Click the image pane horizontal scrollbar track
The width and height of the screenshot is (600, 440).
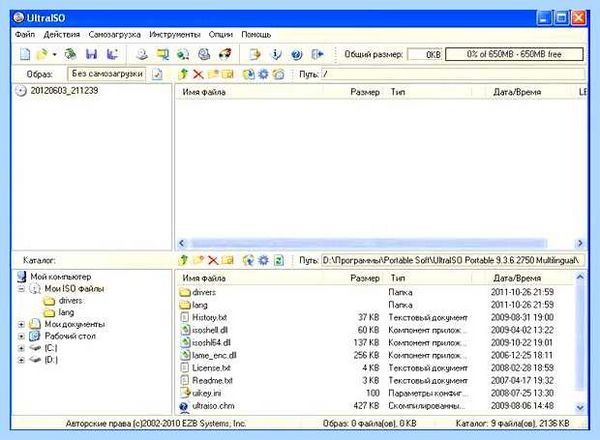point(368,243)
